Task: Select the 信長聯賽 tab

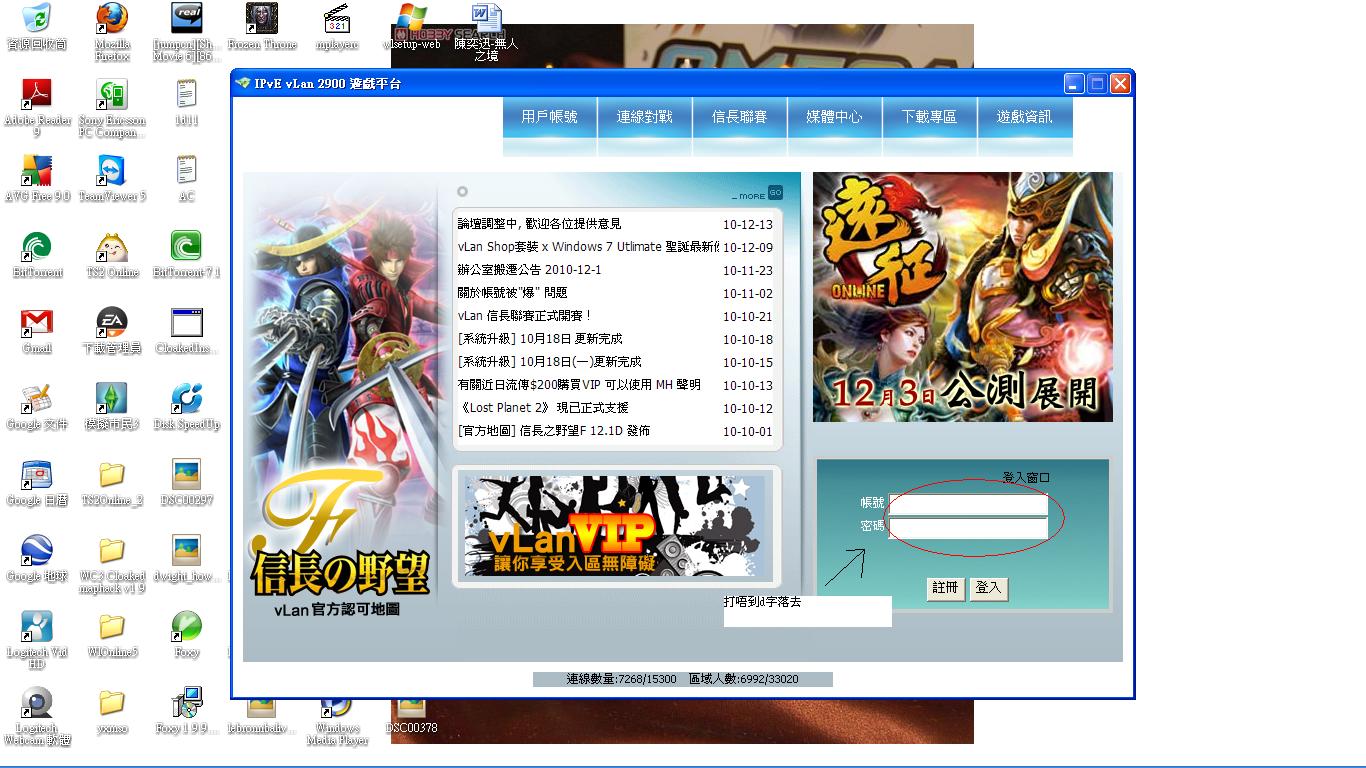Action: (740, 117)
